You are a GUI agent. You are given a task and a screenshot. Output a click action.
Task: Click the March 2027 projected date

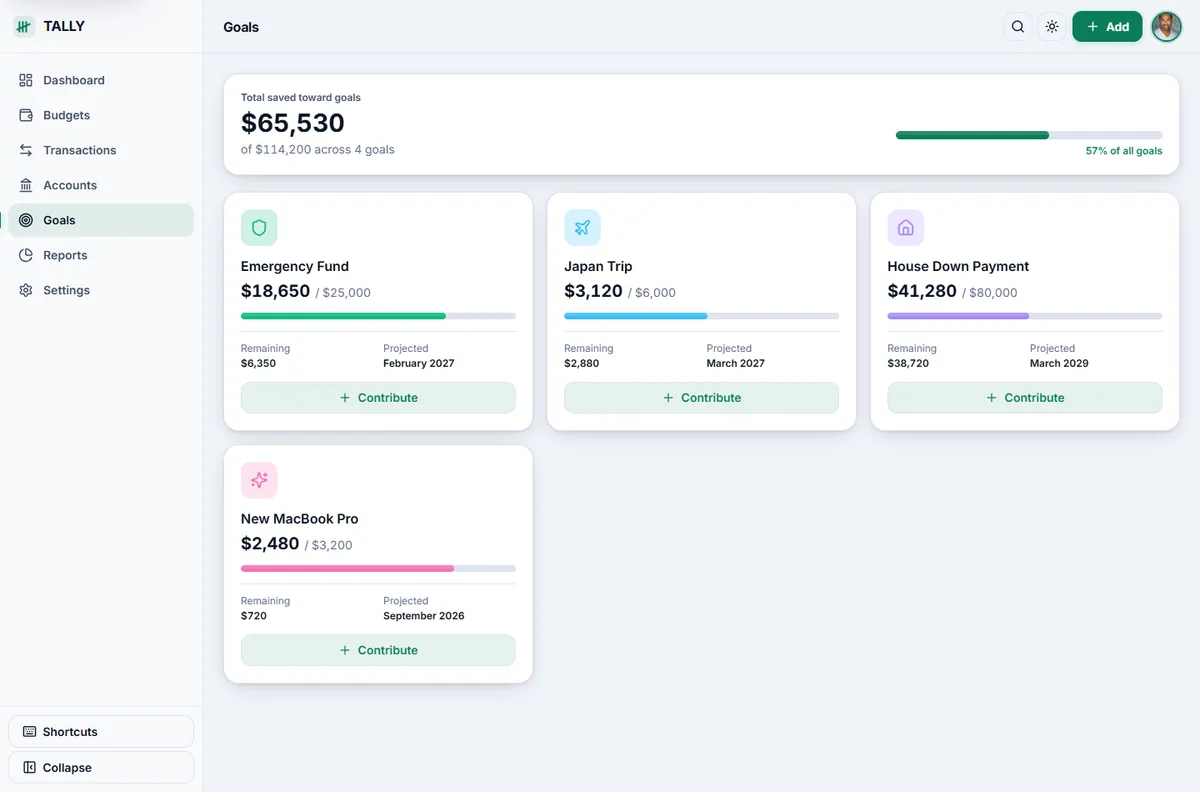tap(736, 363)
